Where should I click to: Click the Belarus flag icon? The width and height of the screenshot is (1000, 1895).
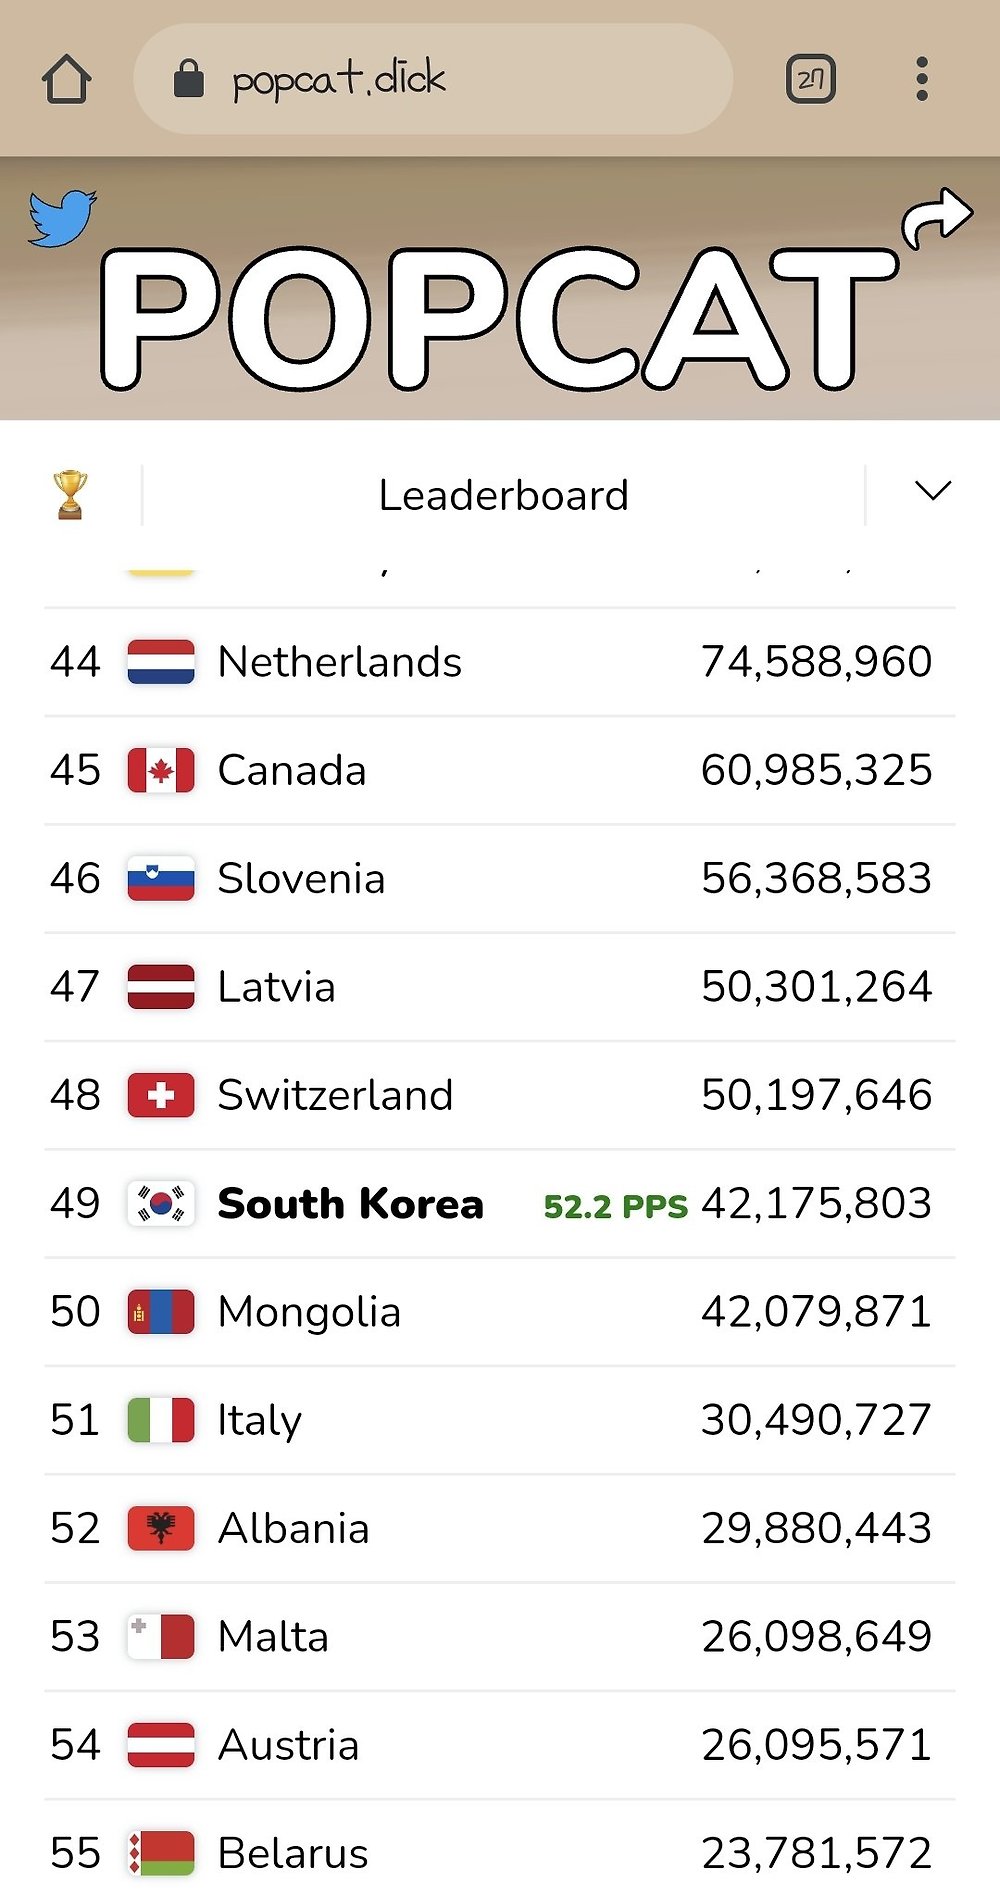tap(161, 1853)
